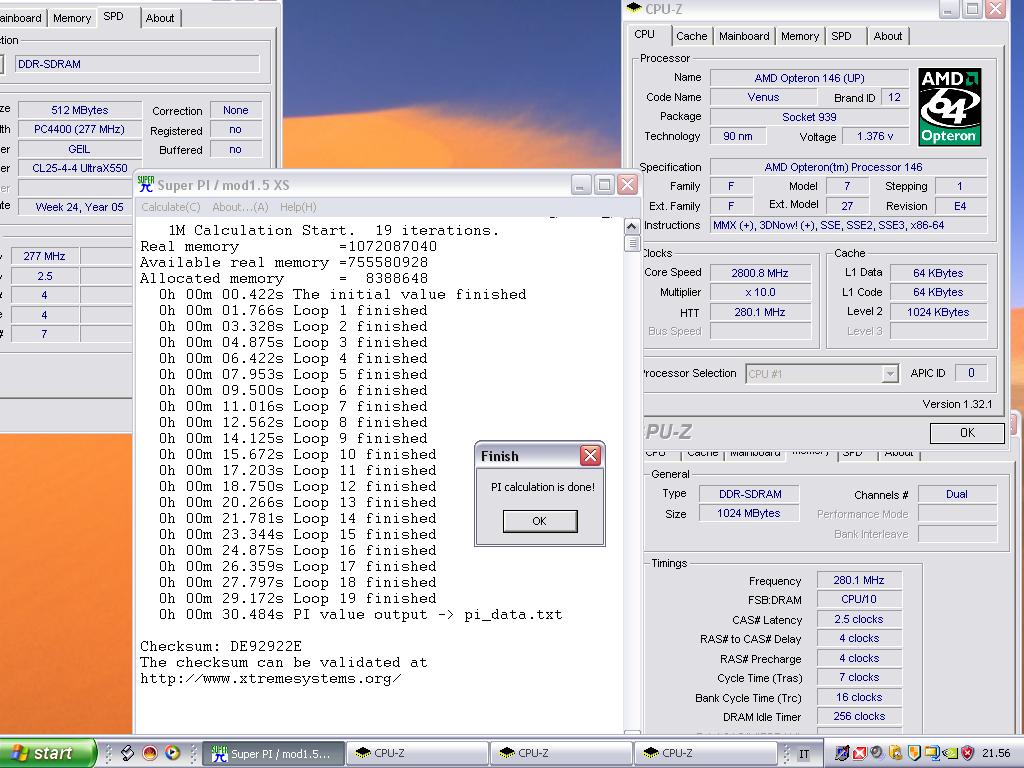Close the Finish dialog with the red X
The width and height of the screenshot is (1024, 768).
pyautogui.click(x=590, y=455)
